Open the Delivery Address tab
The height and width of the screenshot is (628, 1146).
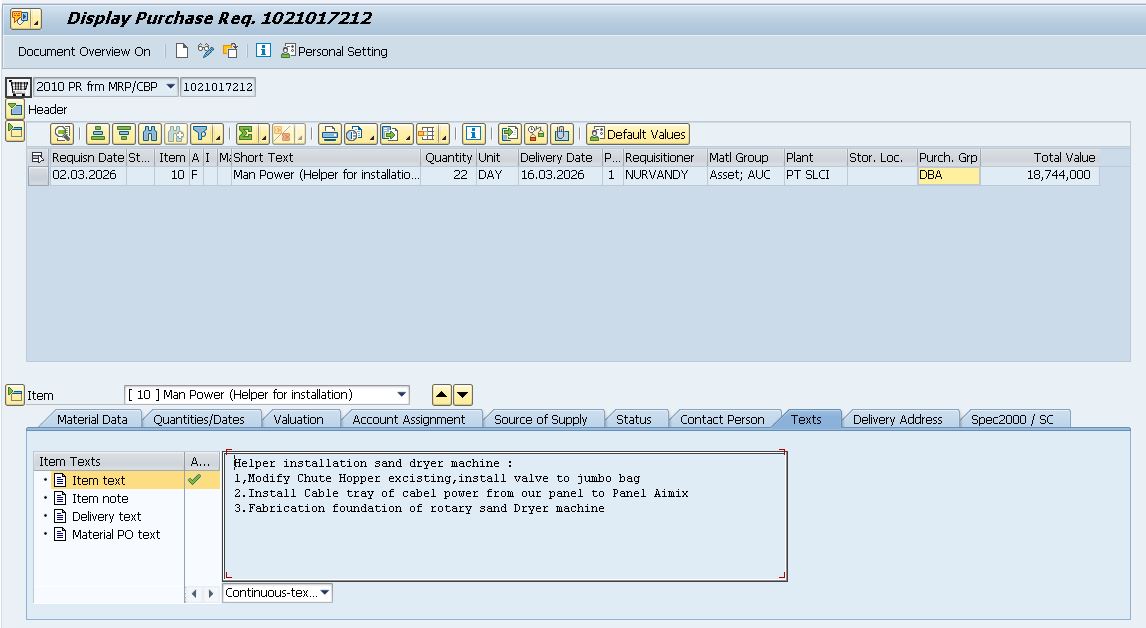tap(897, 419)
